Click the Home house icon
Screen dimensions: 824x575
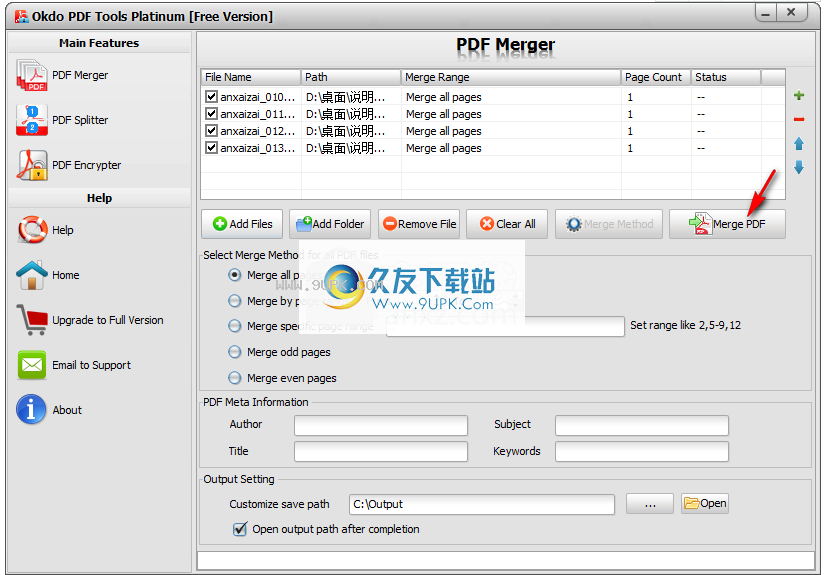(x=32, y=275)
